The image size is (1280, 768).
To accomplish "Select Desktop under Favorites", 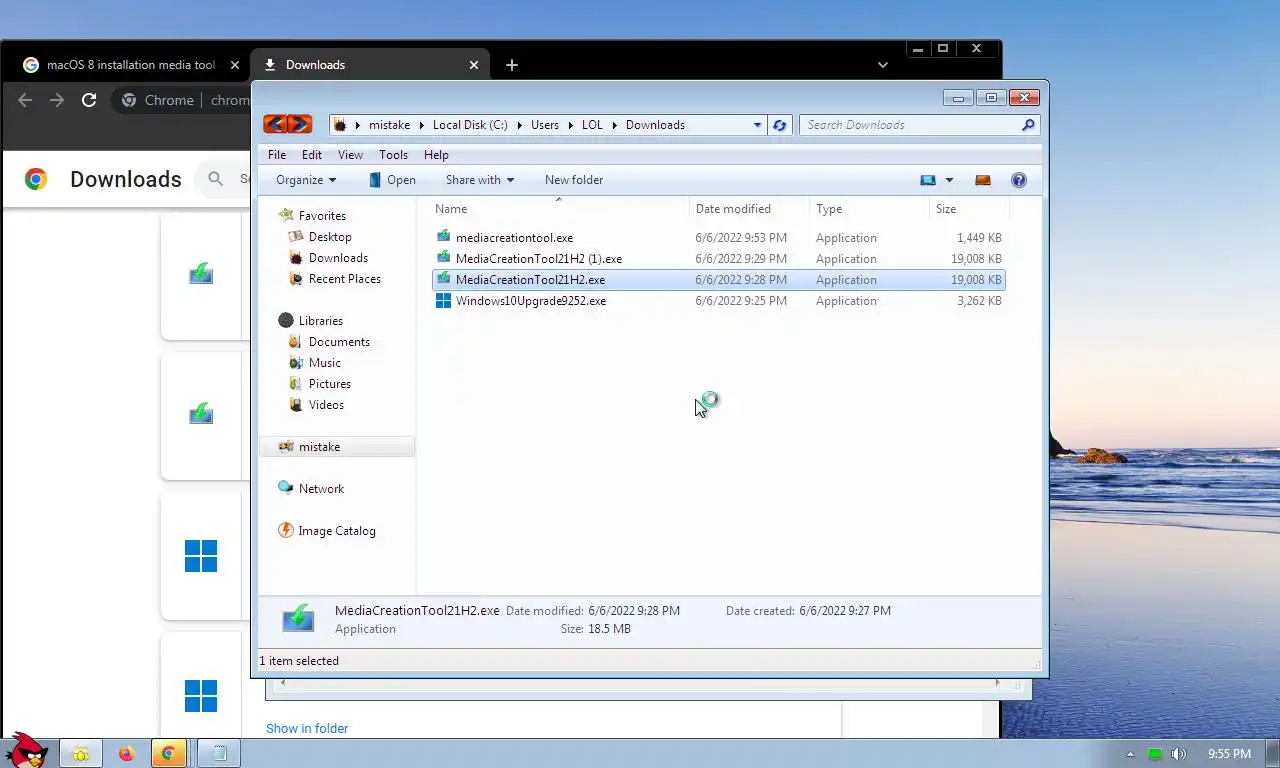I will (330, 237).
